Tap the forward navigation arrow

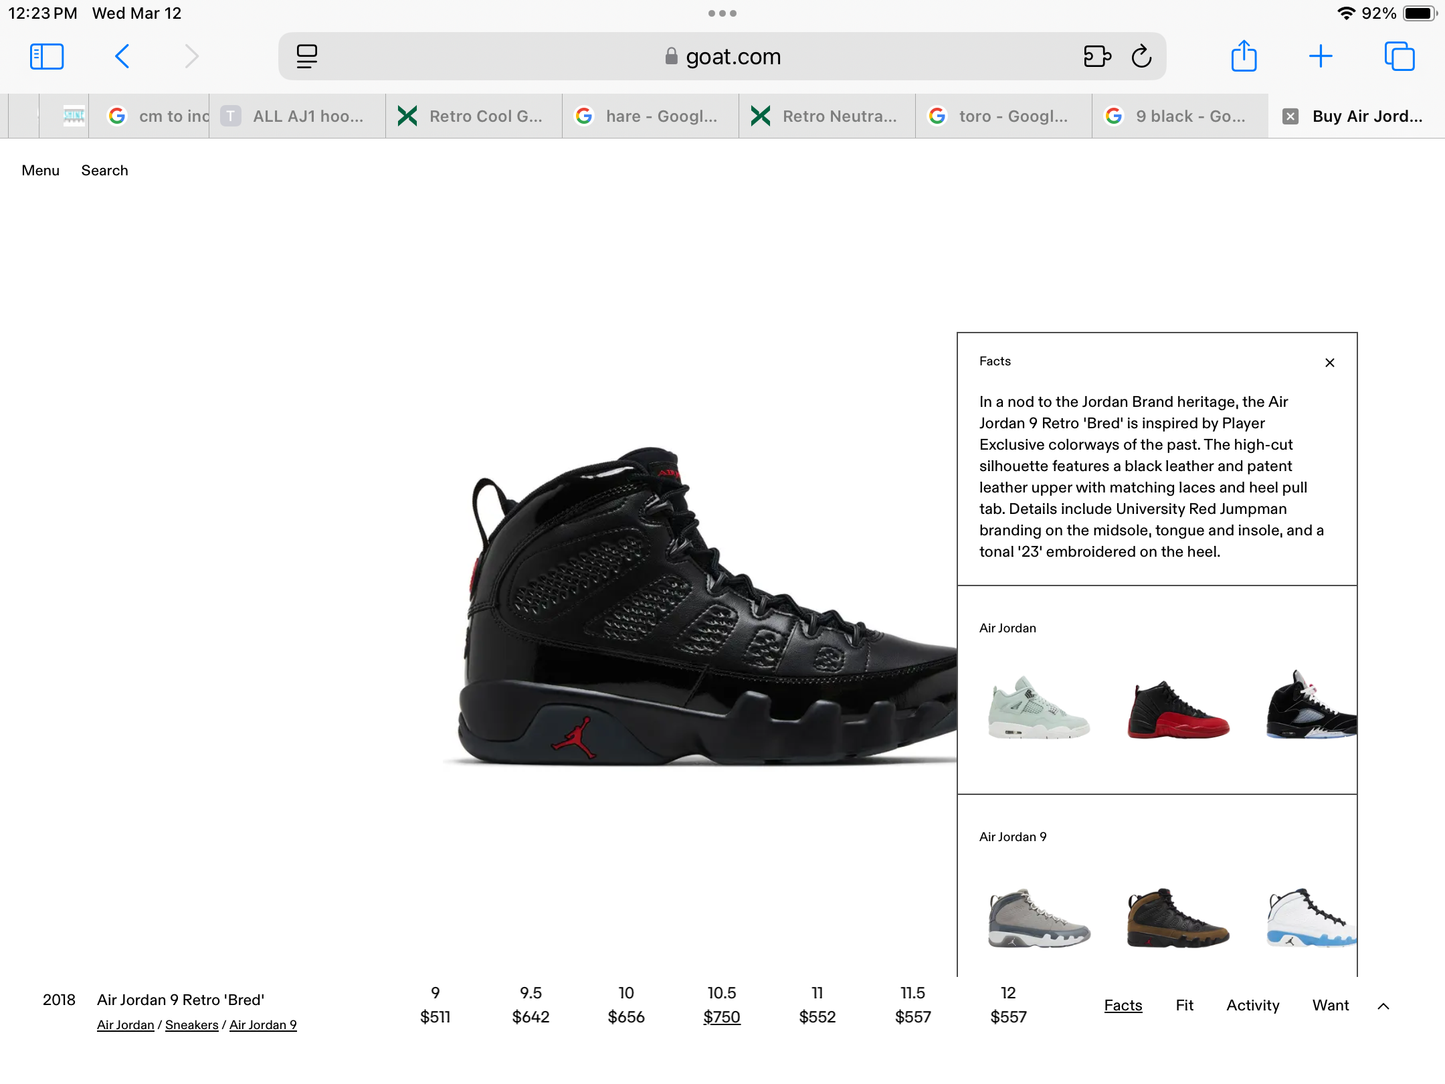click(x=191, y=56)
